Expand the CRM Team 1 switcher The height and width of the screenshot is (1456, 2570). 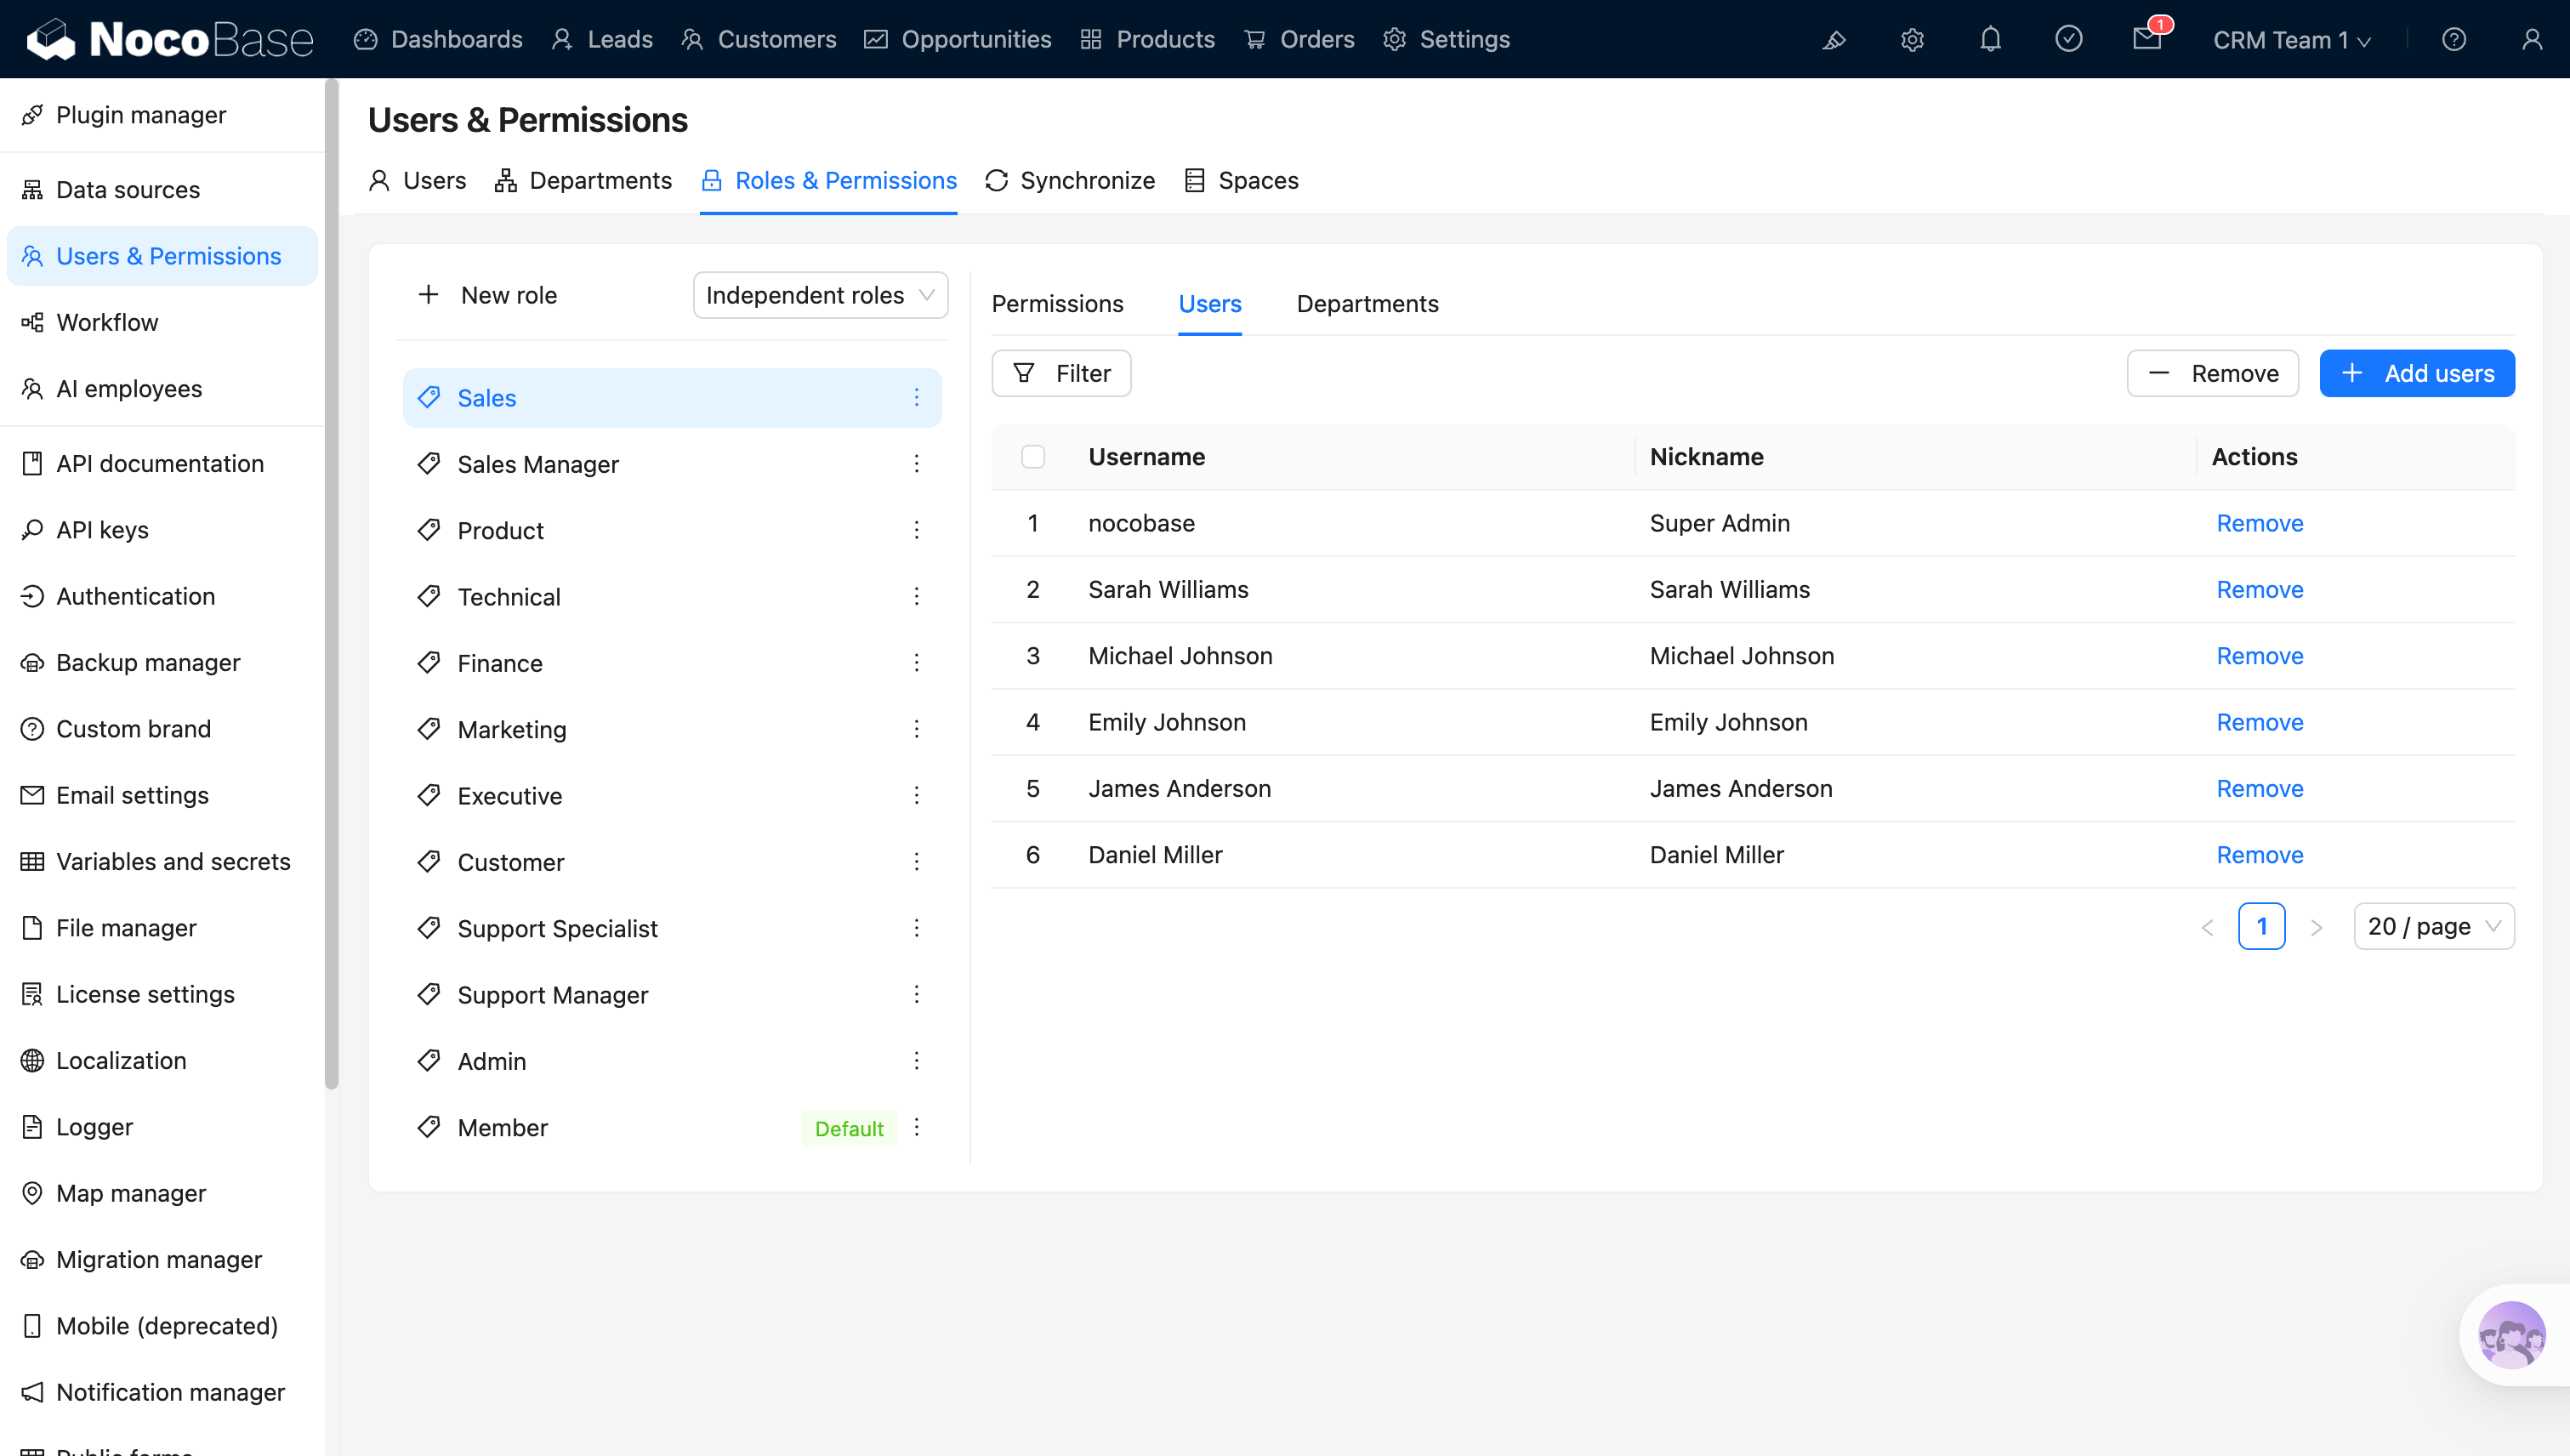(2290, 40)
